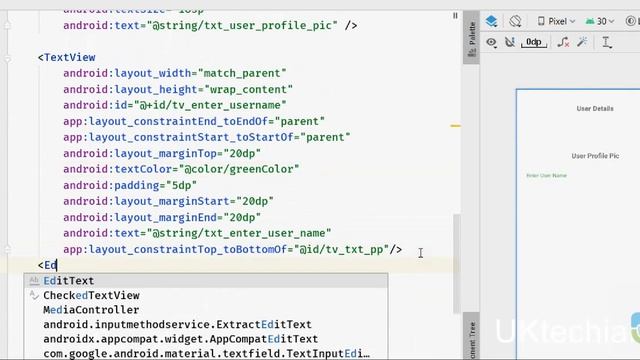Click the android:layout_height="wrap_content" line
Viewport: 640px width, 360px height.
[178, 89]
